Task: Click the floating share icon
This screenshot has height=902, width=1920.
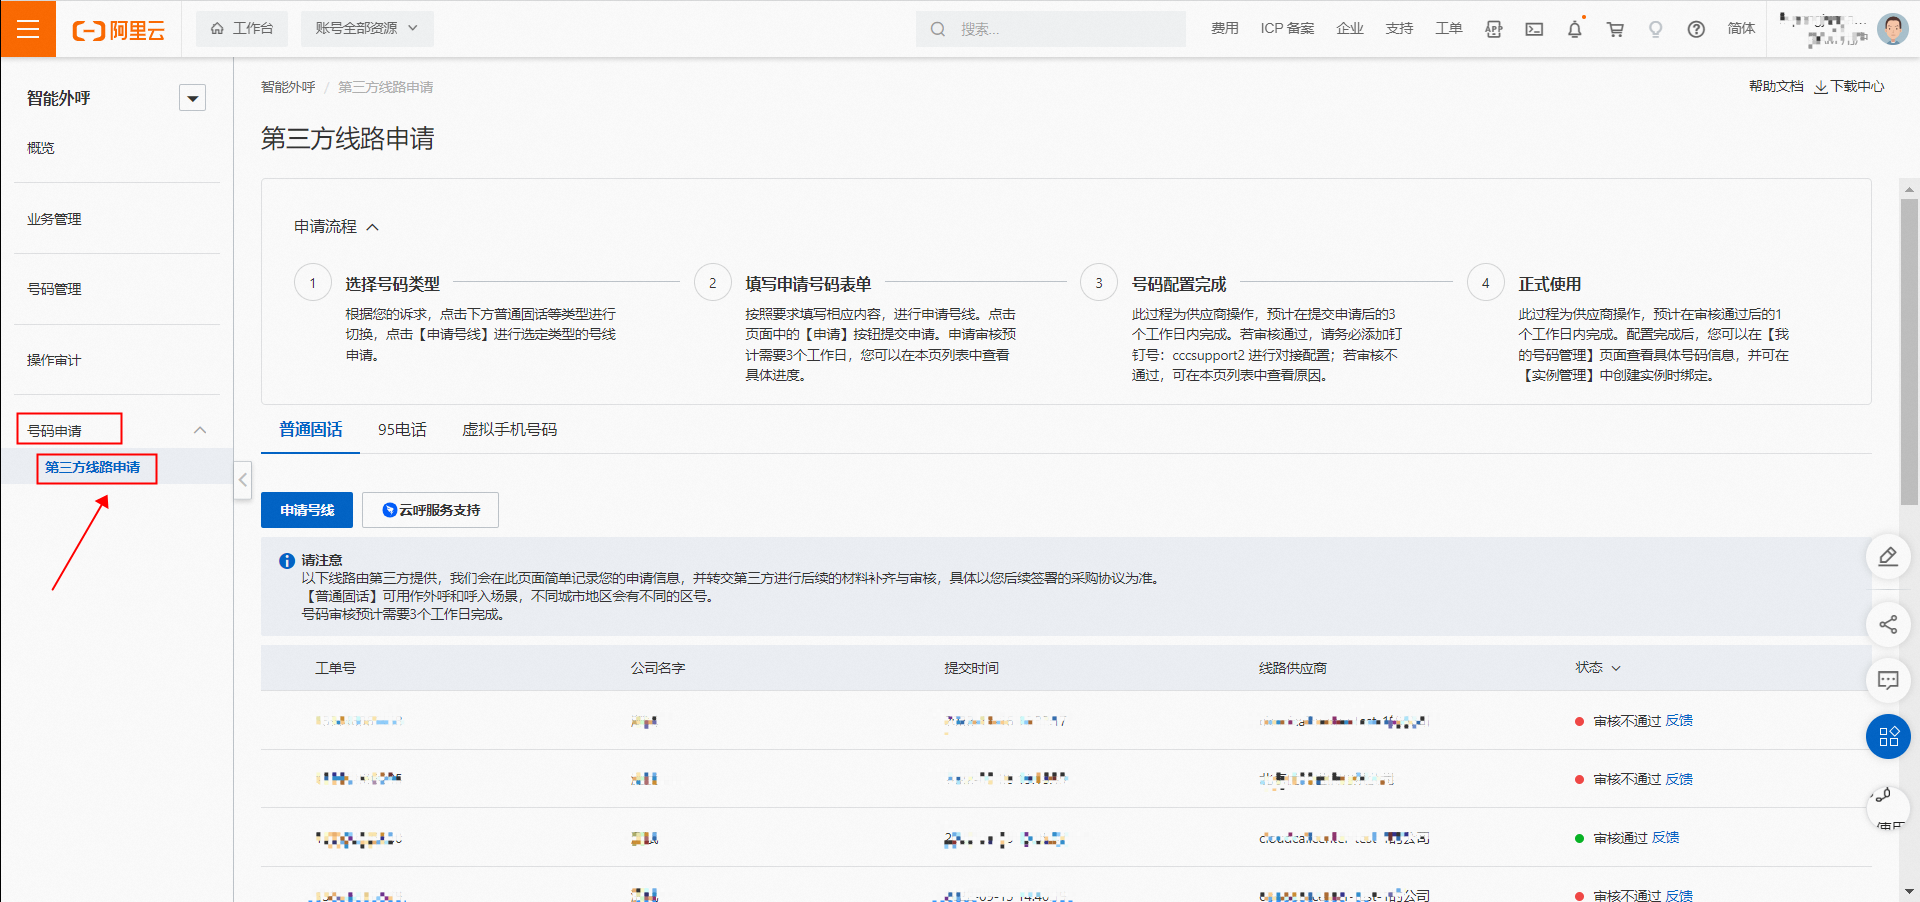Action: 1888,625
